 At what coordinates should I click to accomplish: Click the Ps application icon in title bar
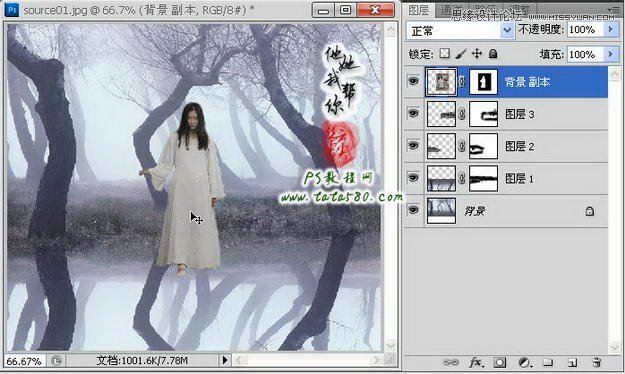(12, 10)
